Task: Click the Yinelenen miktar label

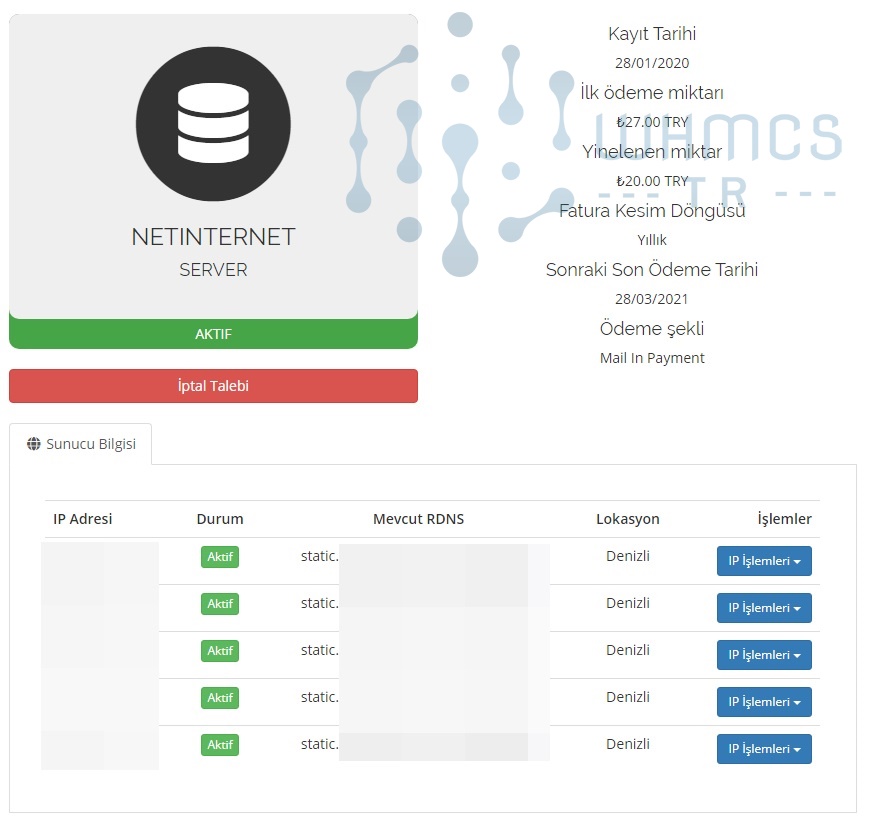Action: pos(652,152)
